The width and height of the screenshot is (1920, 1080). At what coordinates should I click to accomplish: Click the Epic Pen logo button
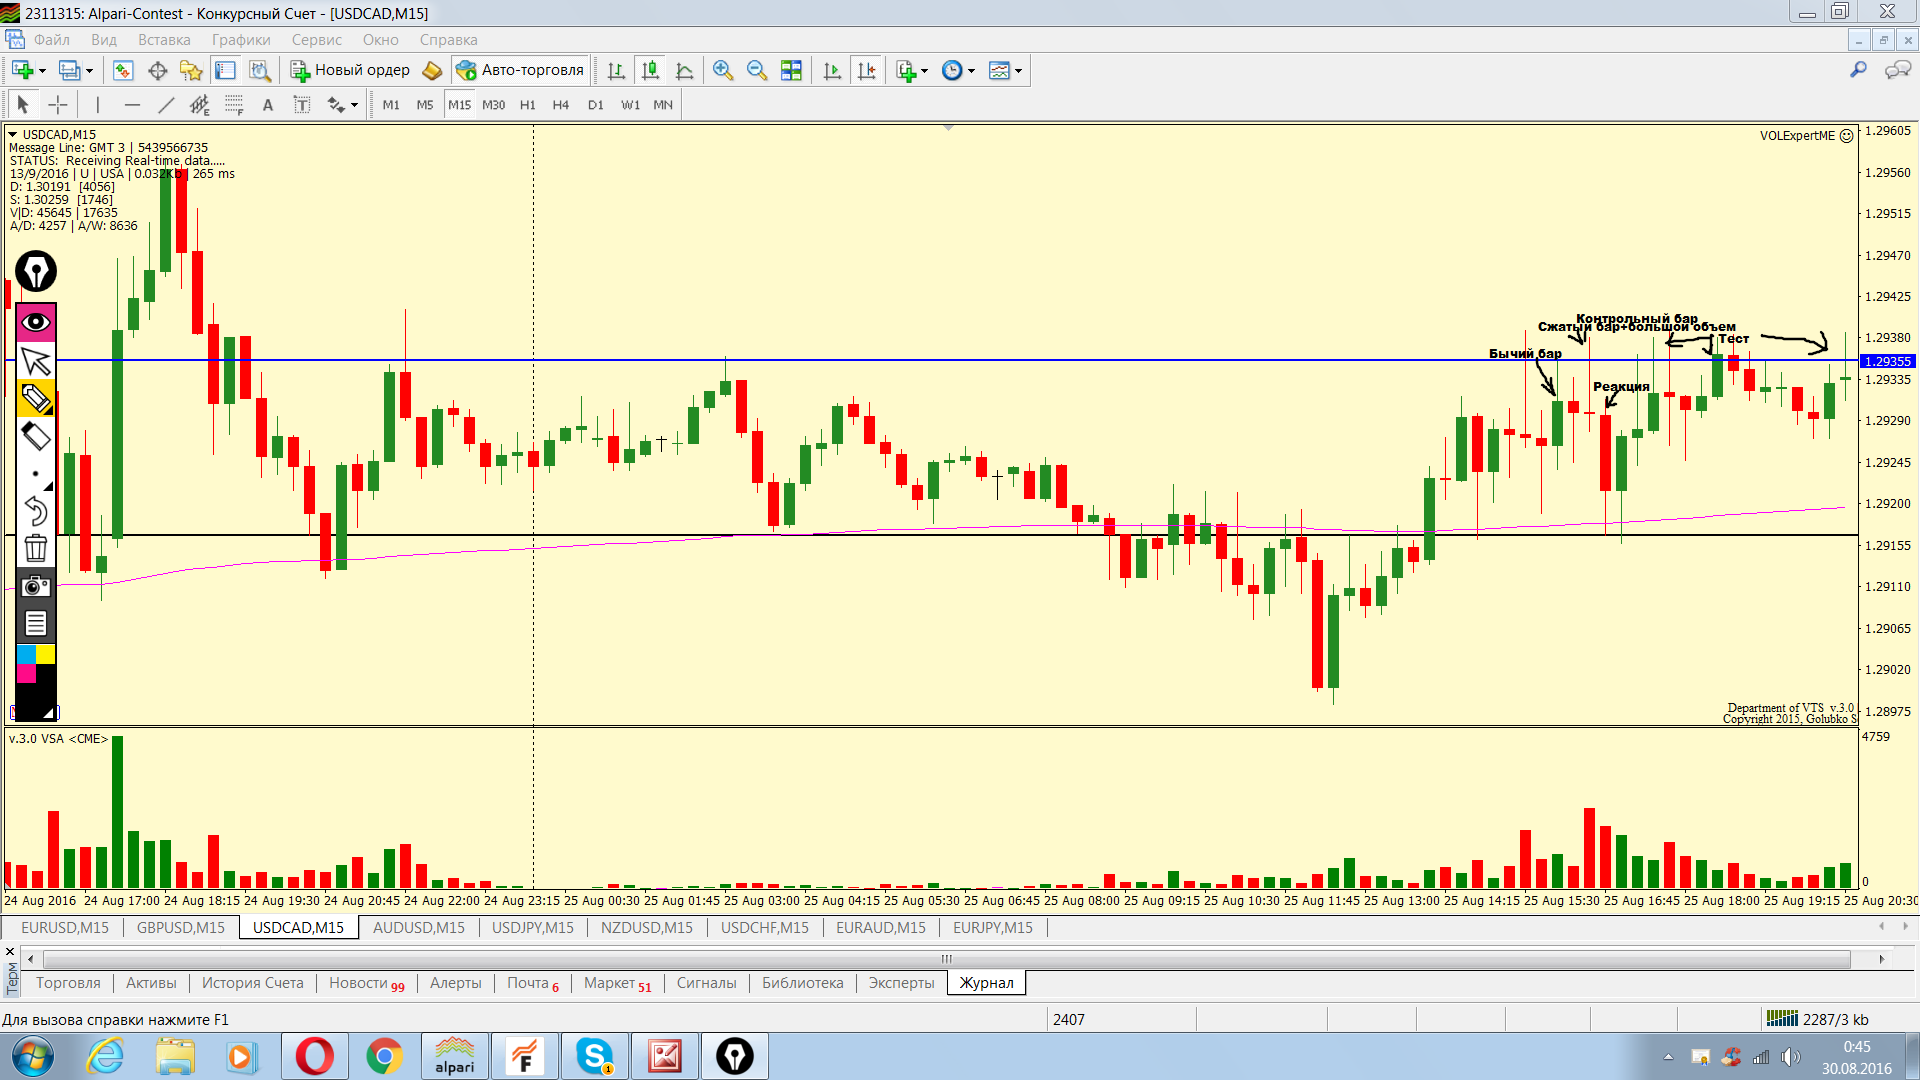coord(36,271)
